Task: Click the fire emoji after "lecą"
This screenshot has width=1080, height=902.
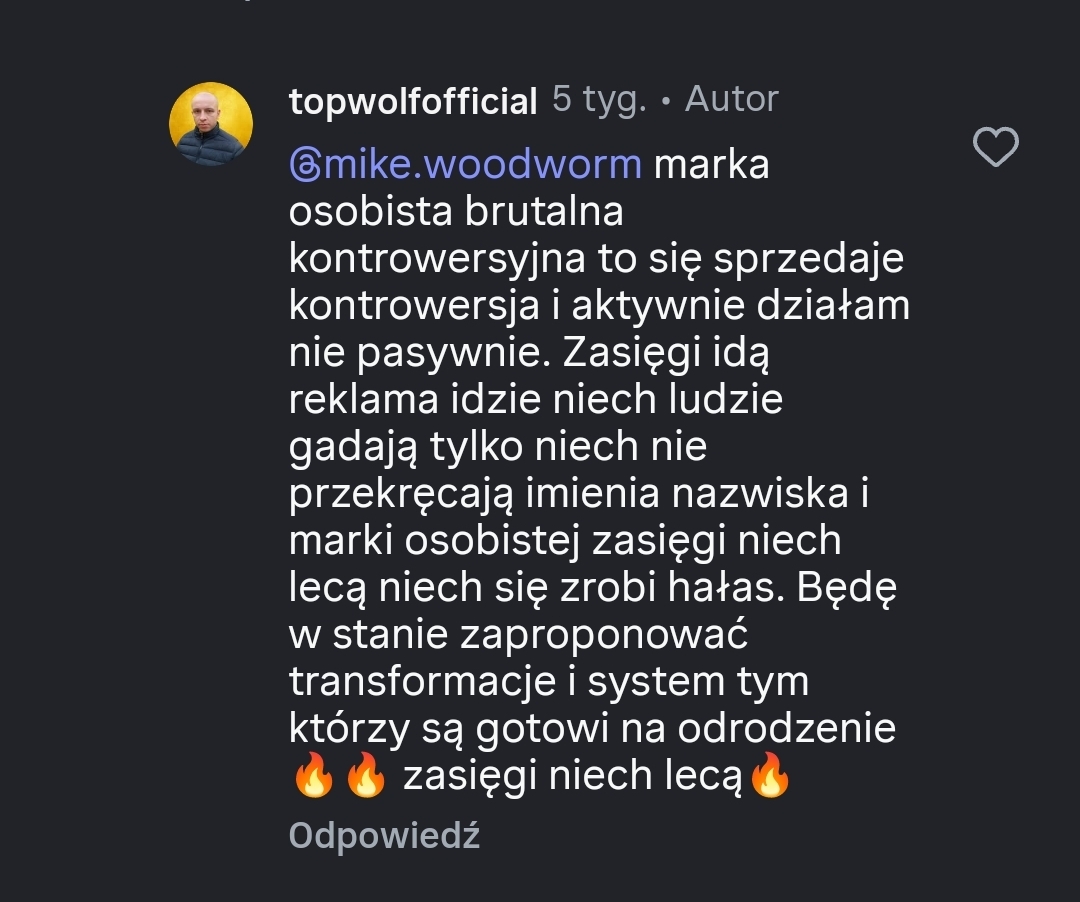Action: 769,776
